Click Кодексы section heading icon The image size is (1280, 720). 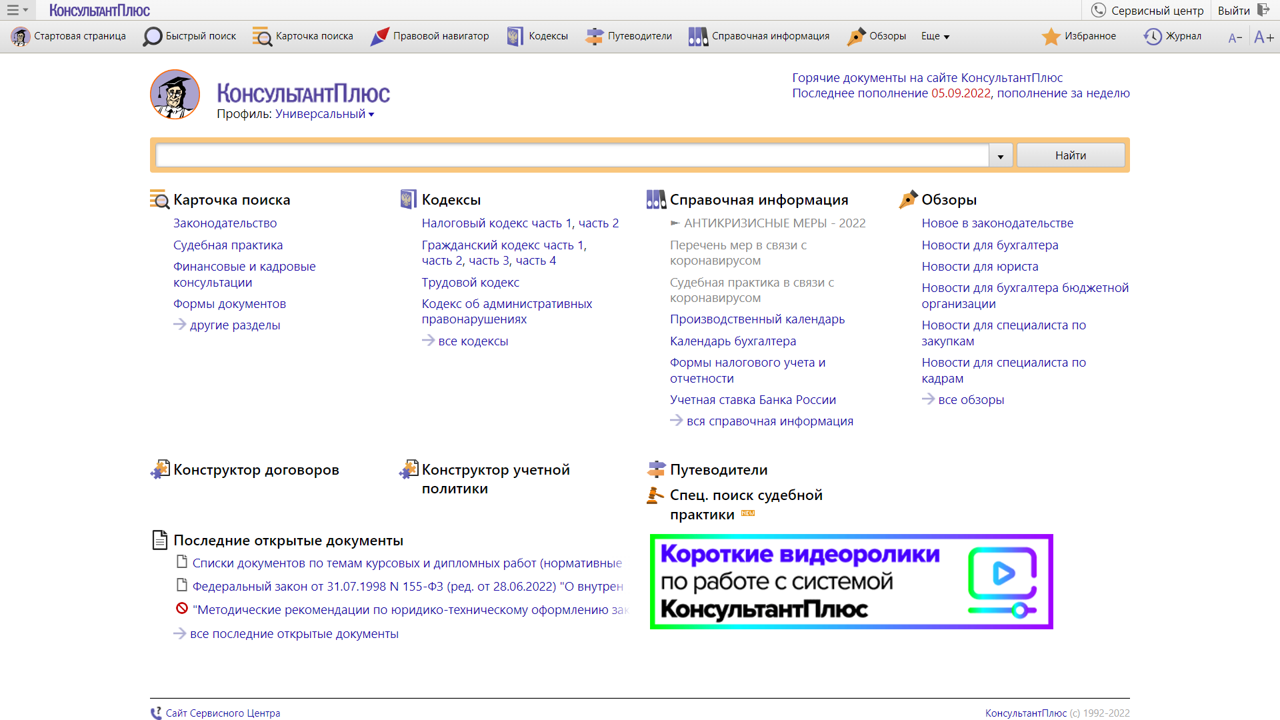click(408, 199)
